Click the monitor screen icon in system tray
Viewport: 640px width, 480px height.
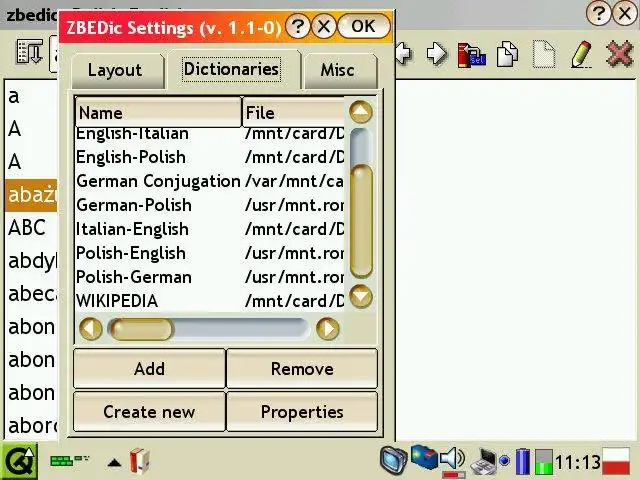393,459
